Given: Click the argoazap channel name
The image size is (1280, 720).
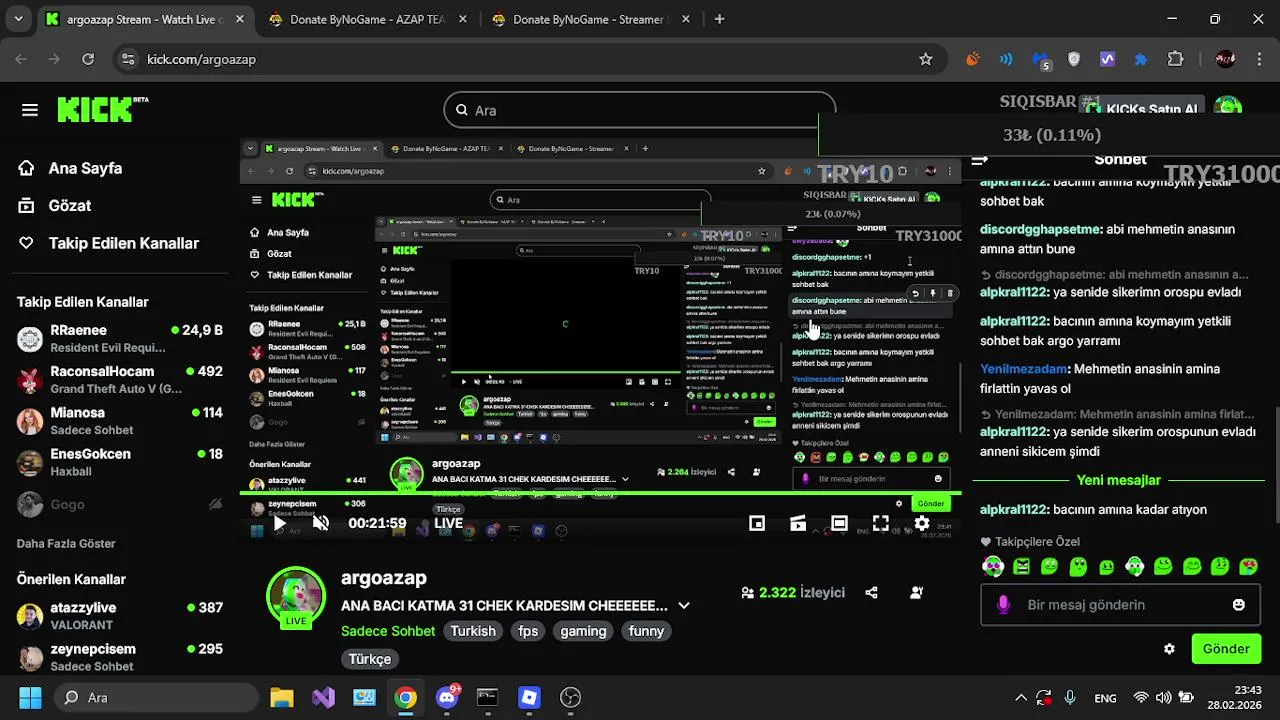Looking at the screenshot, I should 384,578.
